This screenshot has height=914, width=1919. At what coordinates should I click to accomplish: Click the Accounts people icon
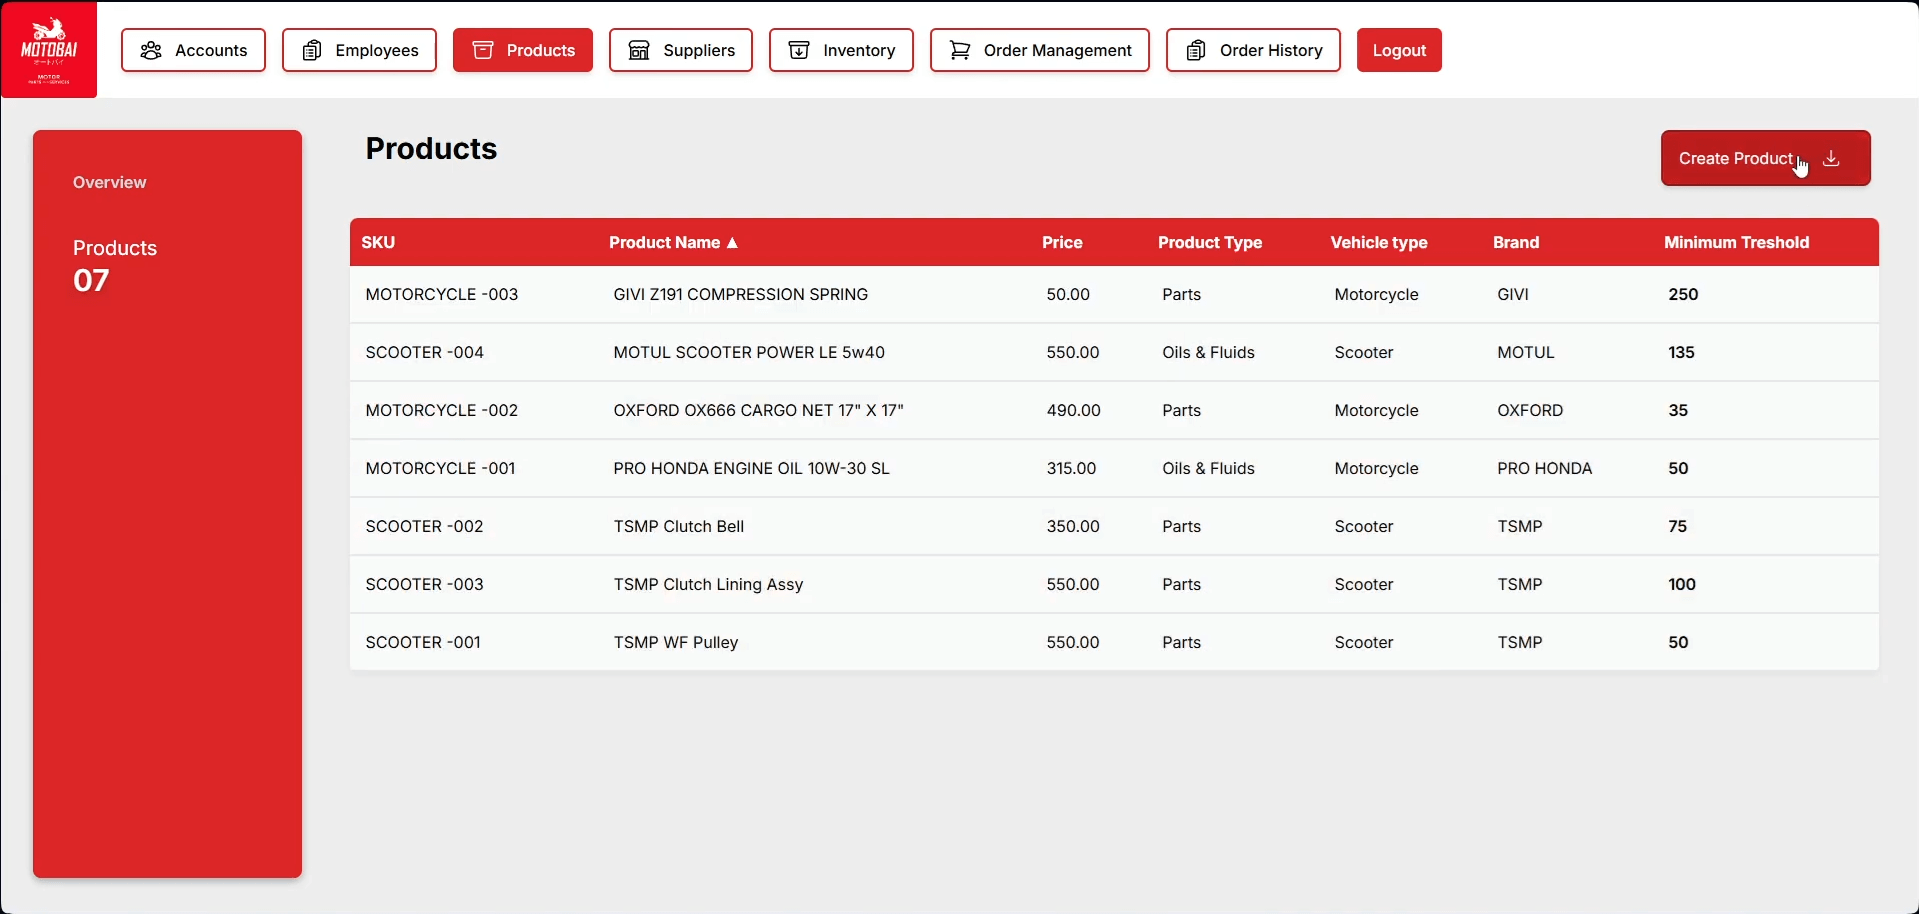click(151, 50)
